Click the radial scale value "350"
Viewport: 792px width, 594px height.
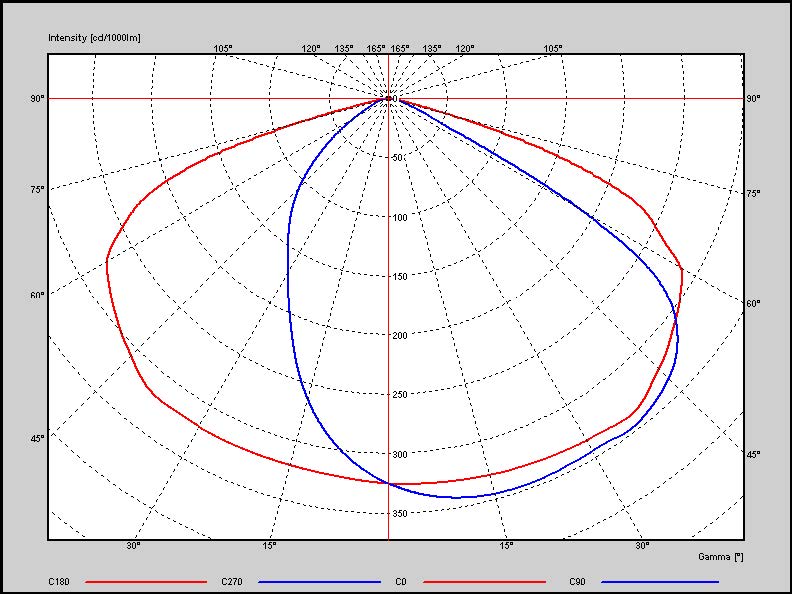[400, 514]
